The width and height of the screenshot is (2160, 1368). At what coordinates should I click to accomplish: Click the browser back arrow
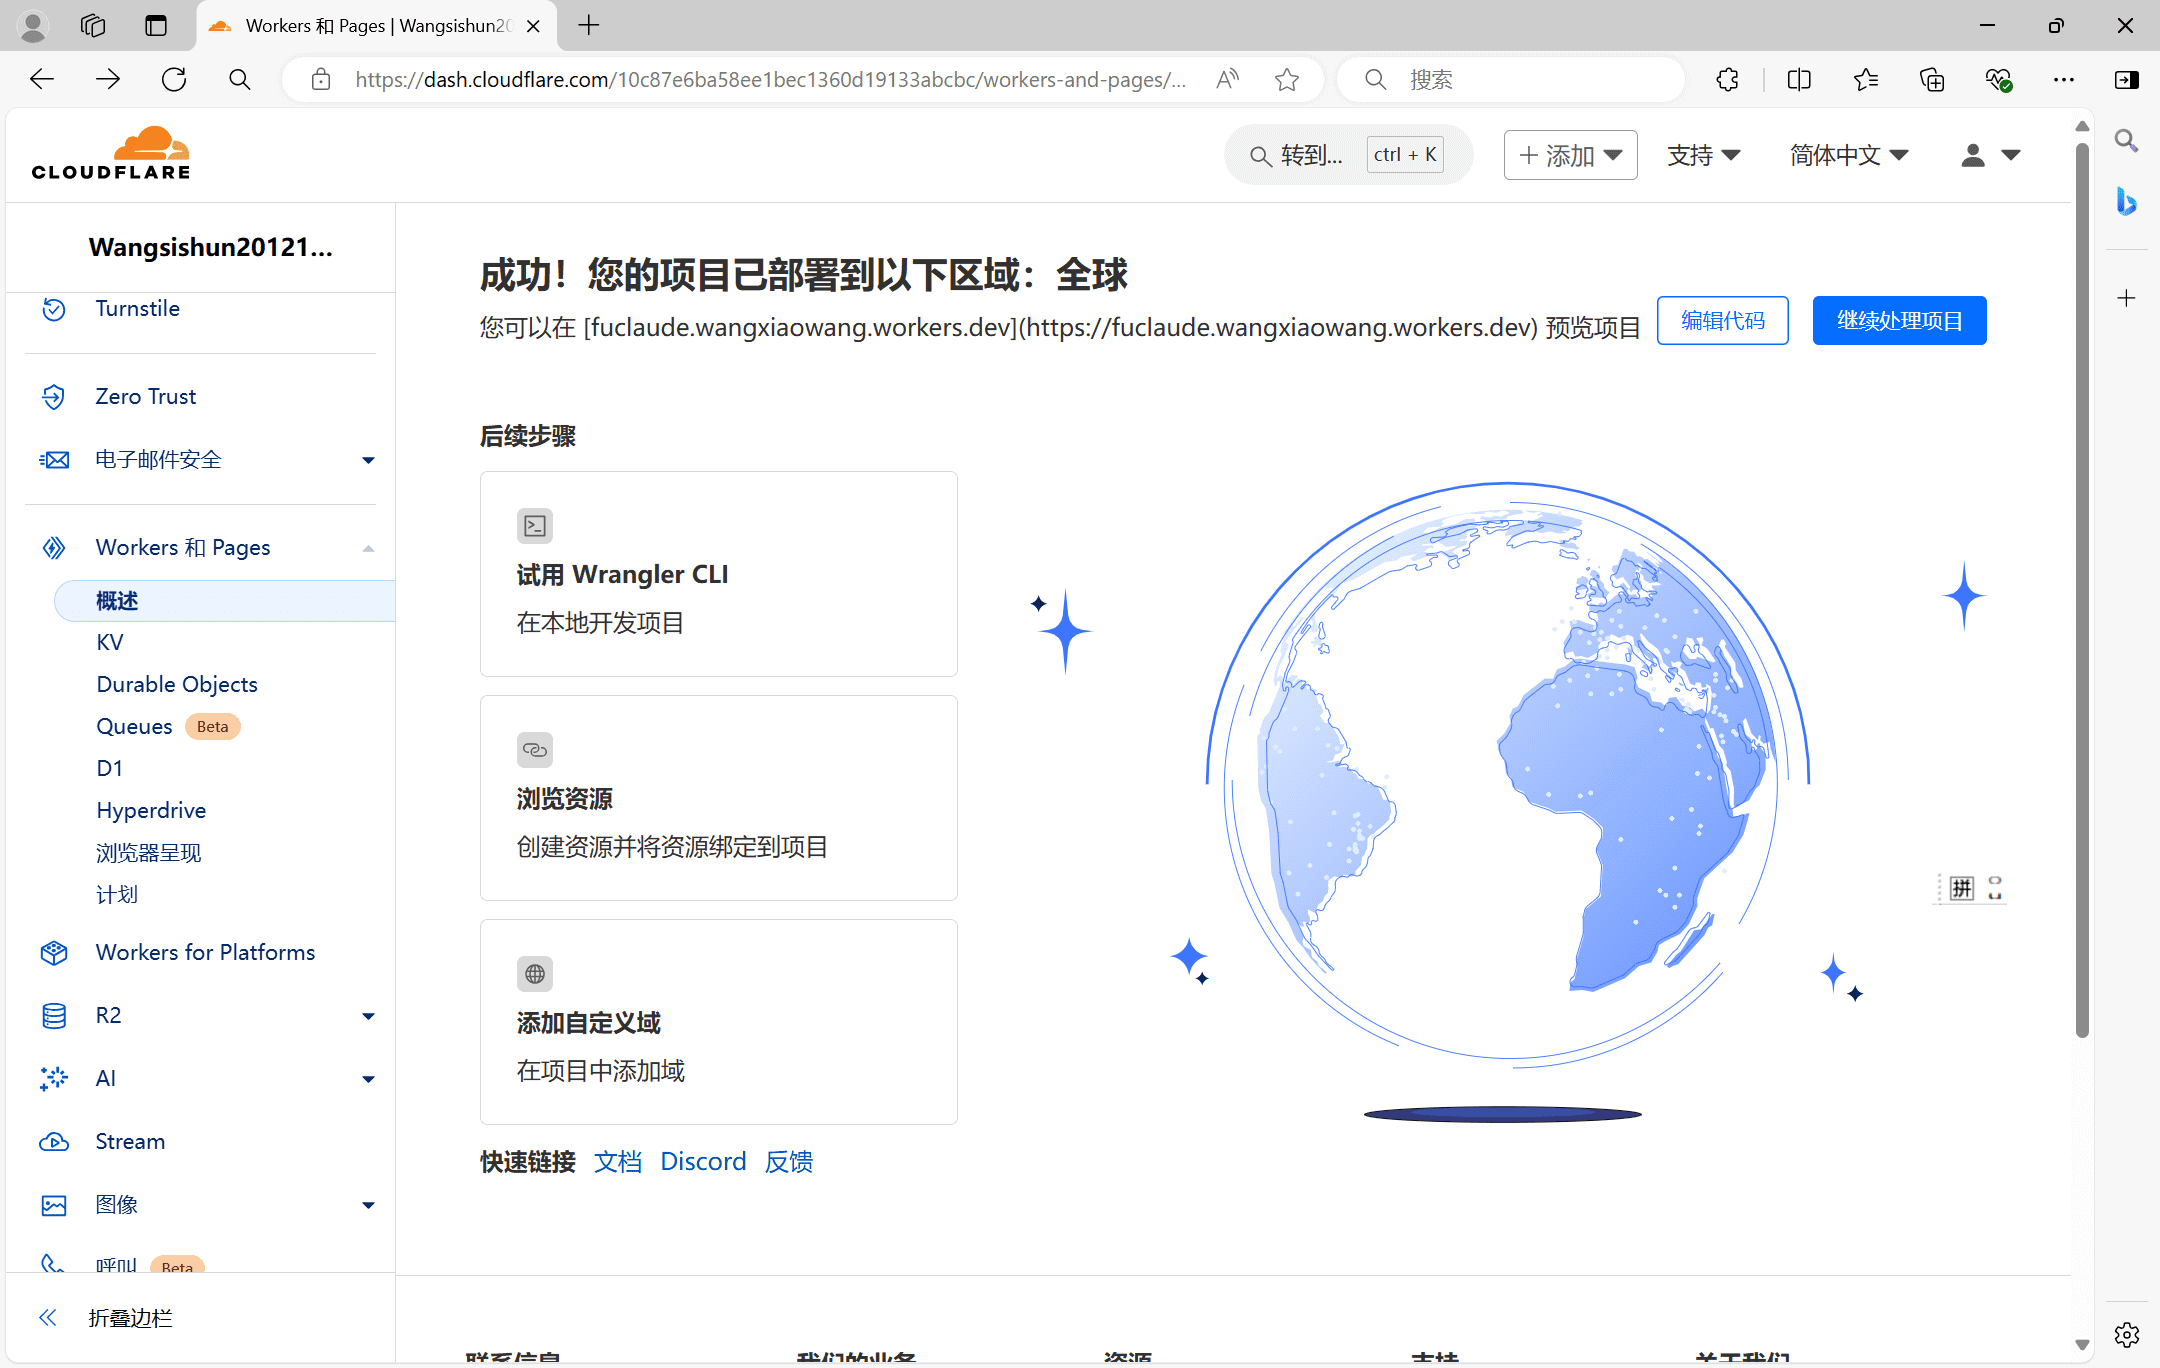42,80
